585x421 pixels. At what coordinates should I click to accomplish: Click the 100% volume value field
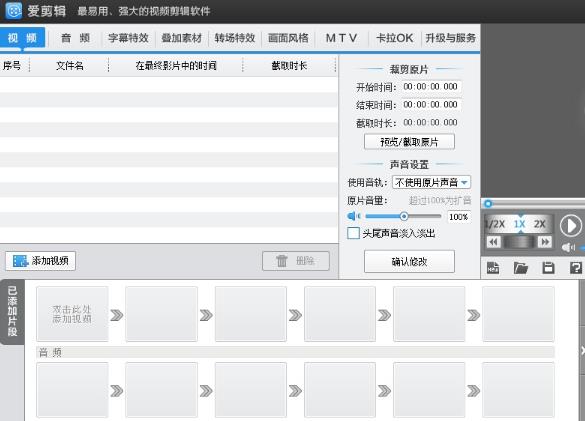pyautogui.click(x=459, y=217)
